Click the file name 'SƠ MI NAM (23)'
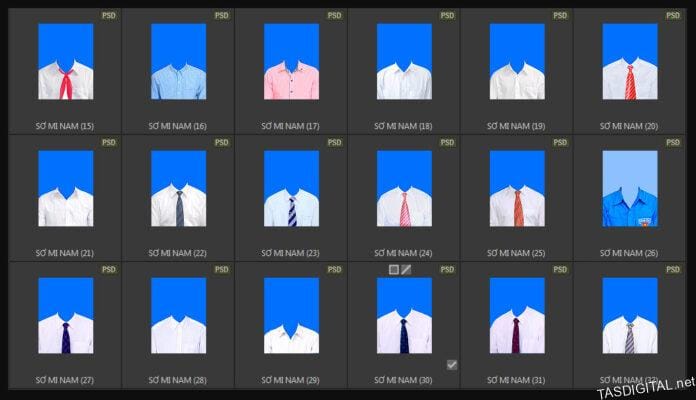The height and width of the screenshot is (400, 696). 290,253
